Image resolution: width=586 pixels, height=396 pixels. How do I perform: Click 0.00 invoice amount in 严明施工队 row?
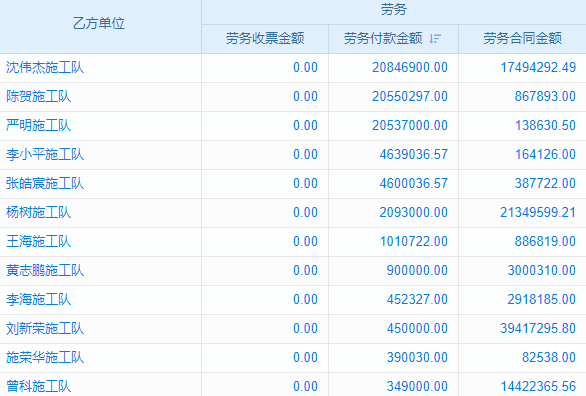[305, 126]
